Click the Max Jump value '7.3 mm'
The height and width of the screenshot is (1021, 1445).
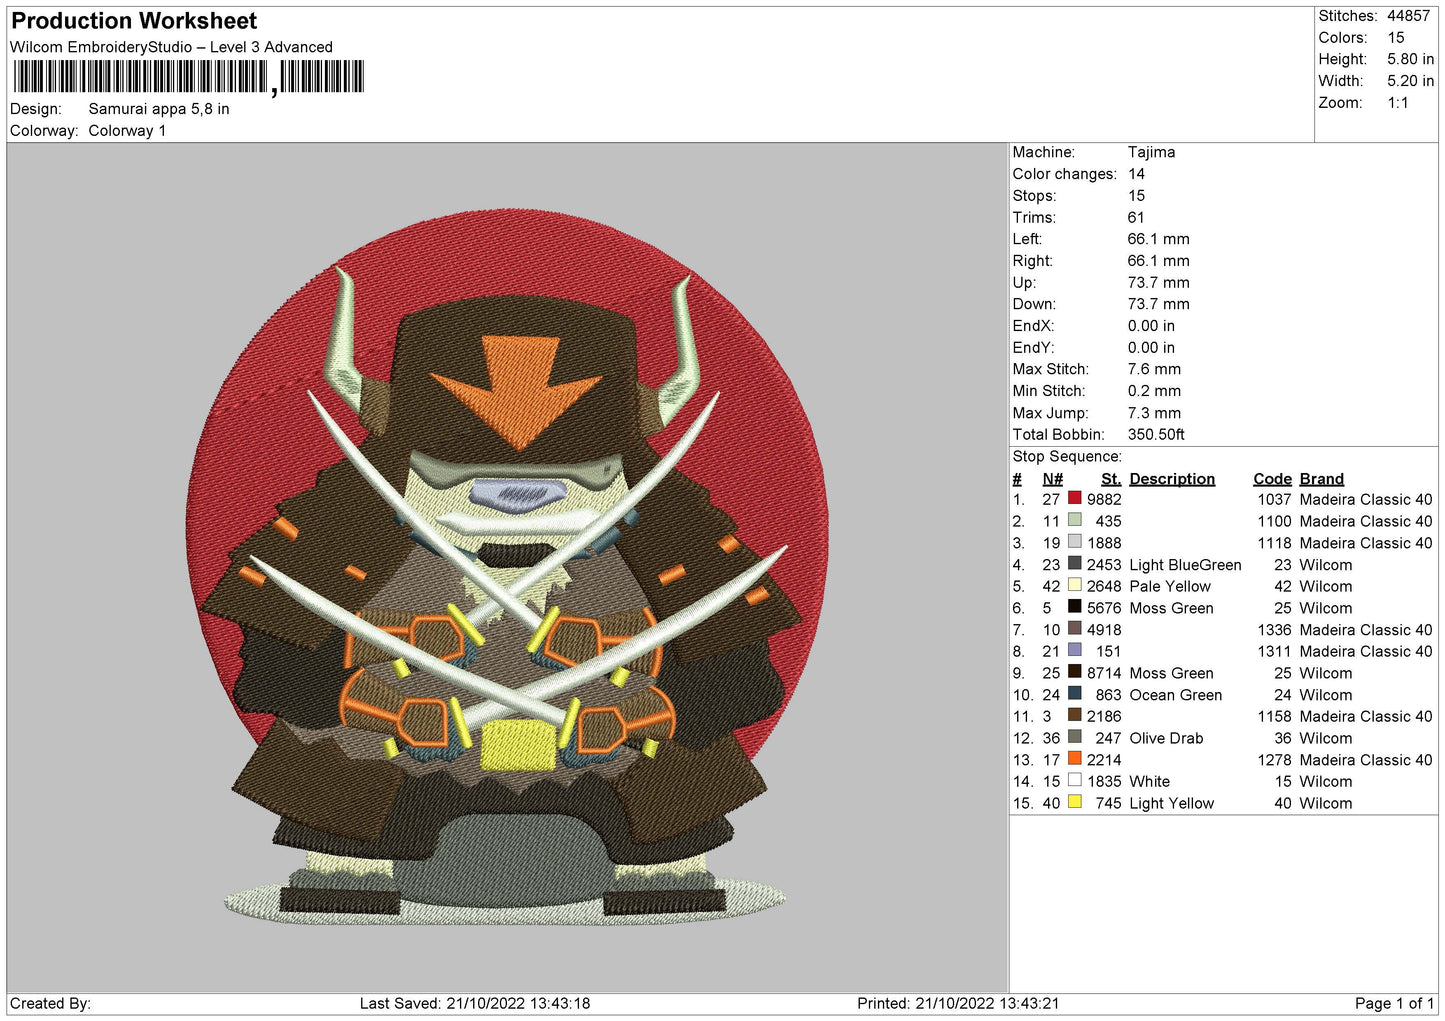point(1154,413)
